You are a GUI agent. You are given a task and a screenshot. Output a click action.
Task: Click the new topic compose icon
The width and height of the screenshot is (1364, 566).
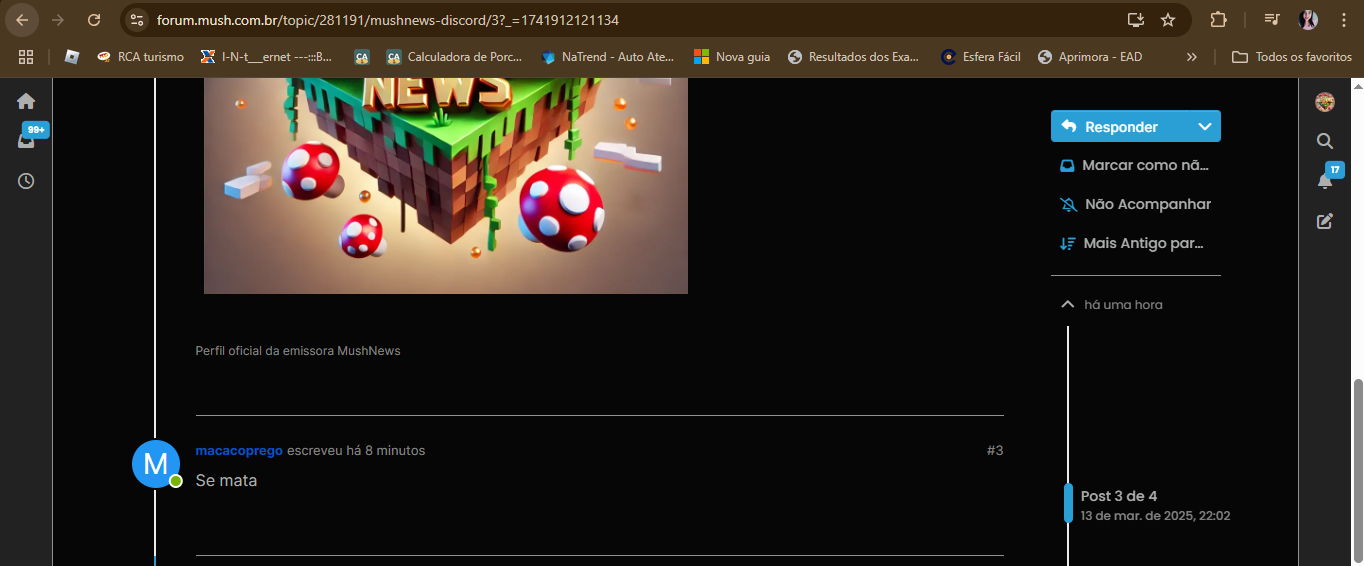click(x=1325, y=221)
